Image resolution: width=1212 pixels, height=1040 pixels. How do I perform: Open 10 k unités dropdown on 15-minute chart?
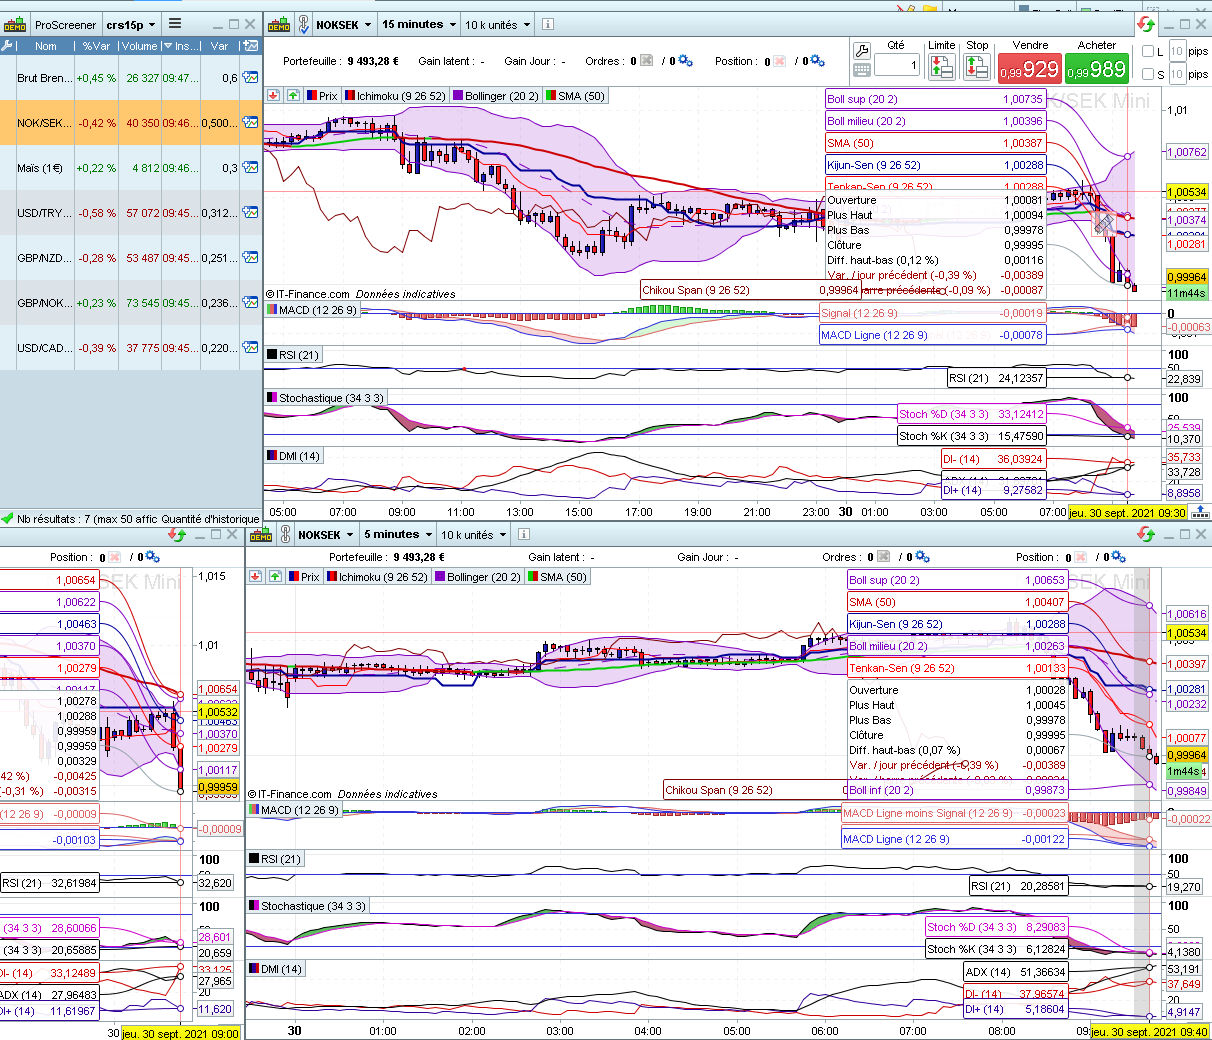pyautogui.click(x=497, y=24)
